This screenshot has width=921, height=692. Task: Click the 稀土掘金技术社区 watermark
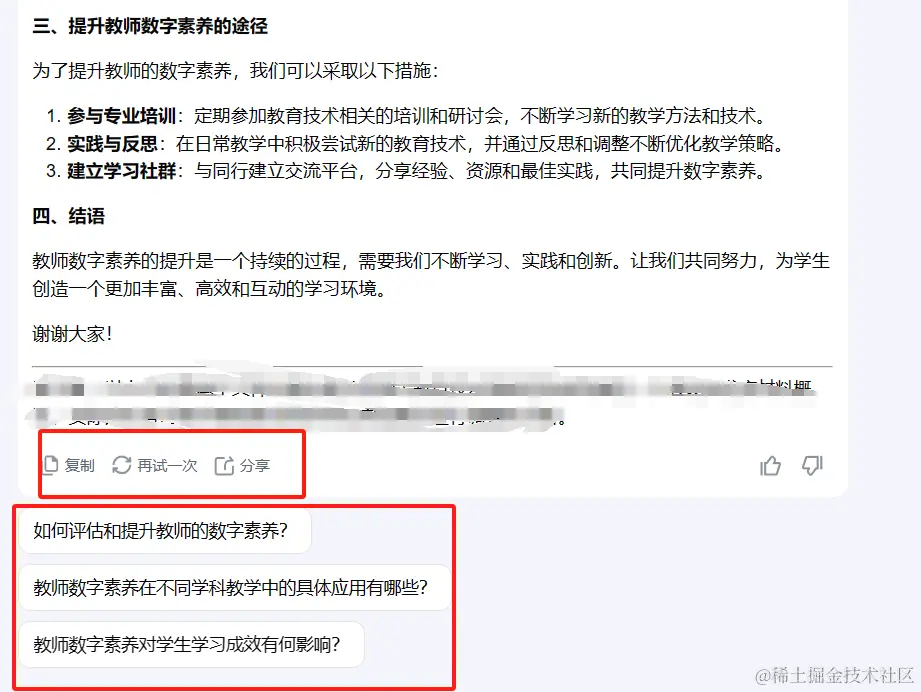coord(834,676)
